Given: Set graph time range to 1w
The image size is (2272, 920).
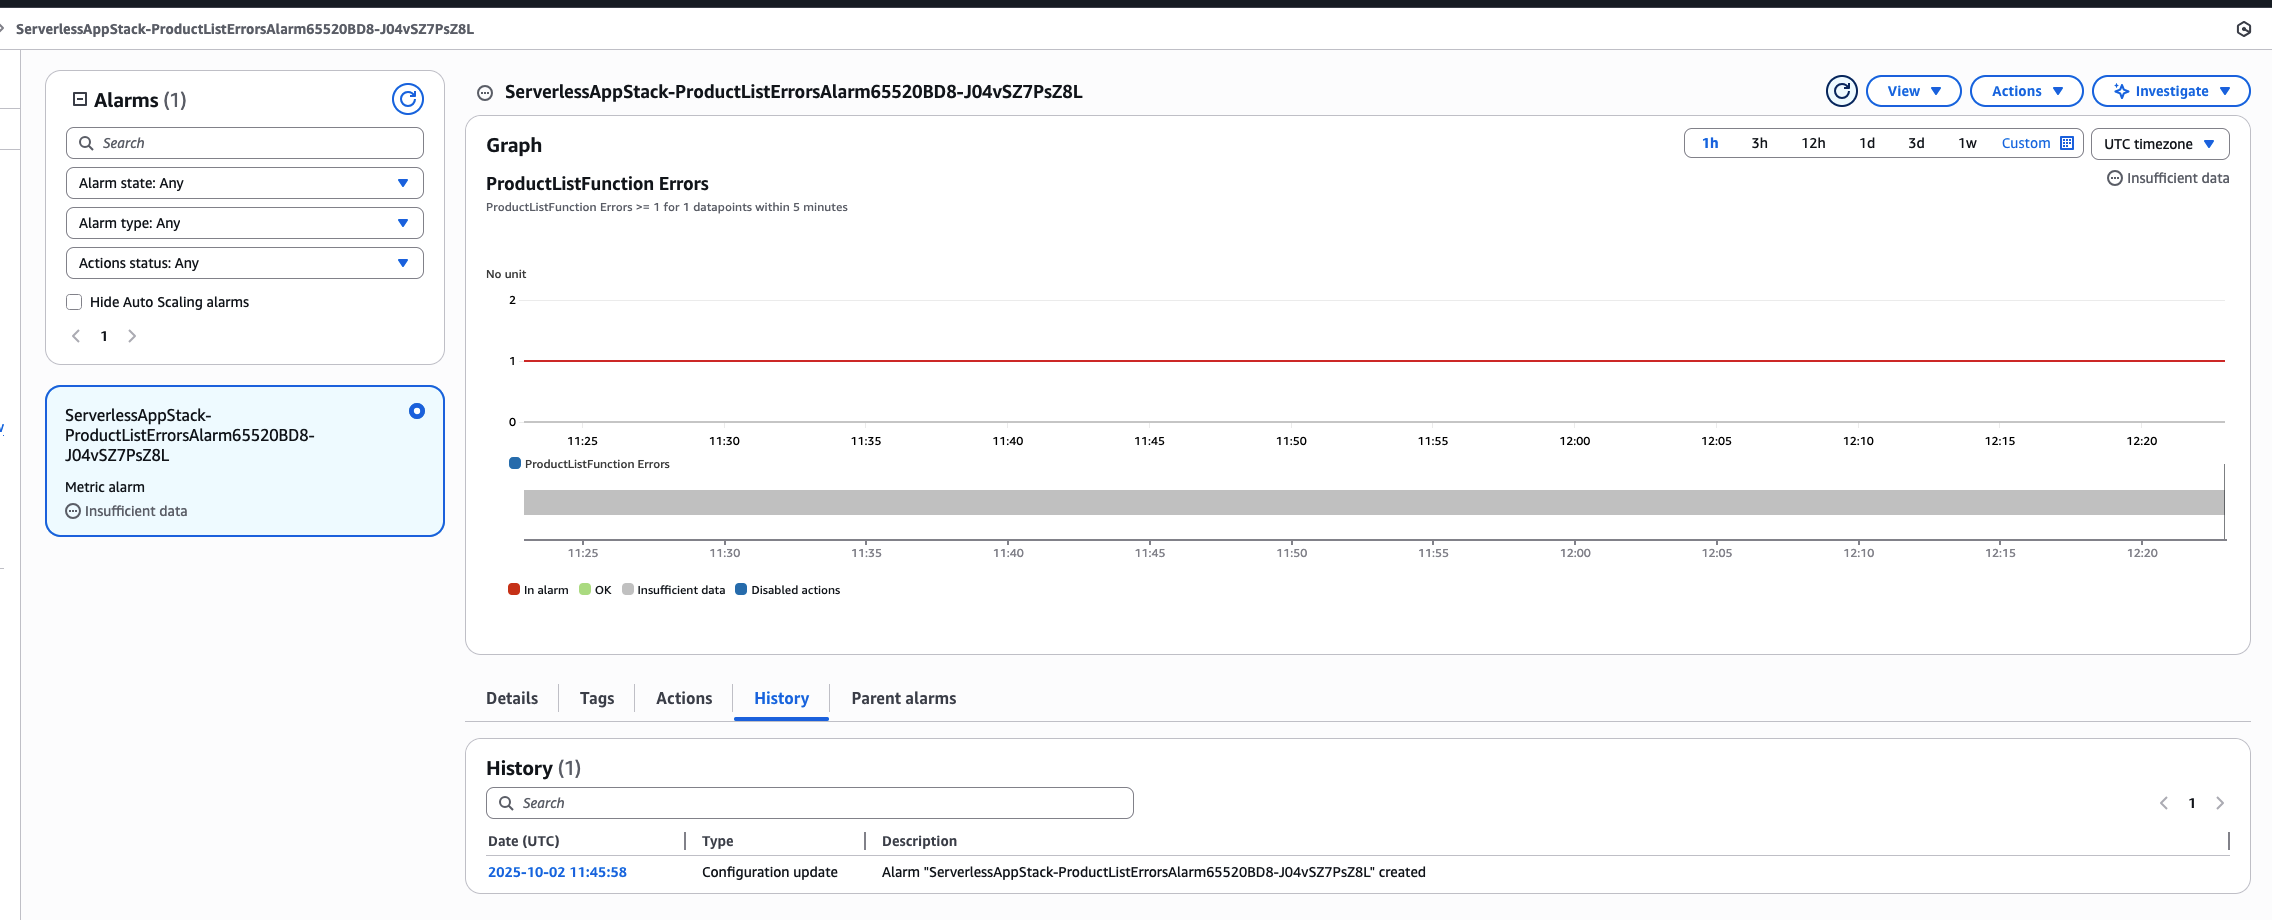Looking at the screenshot, I should tap(1967, 143).
